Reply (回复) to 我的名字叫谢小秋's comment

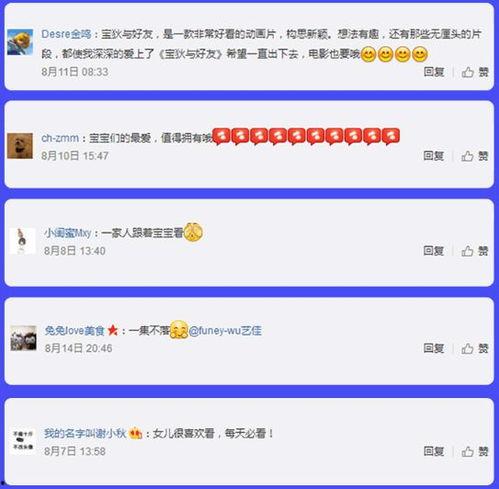pyautogui.click(x=434, y=451)
